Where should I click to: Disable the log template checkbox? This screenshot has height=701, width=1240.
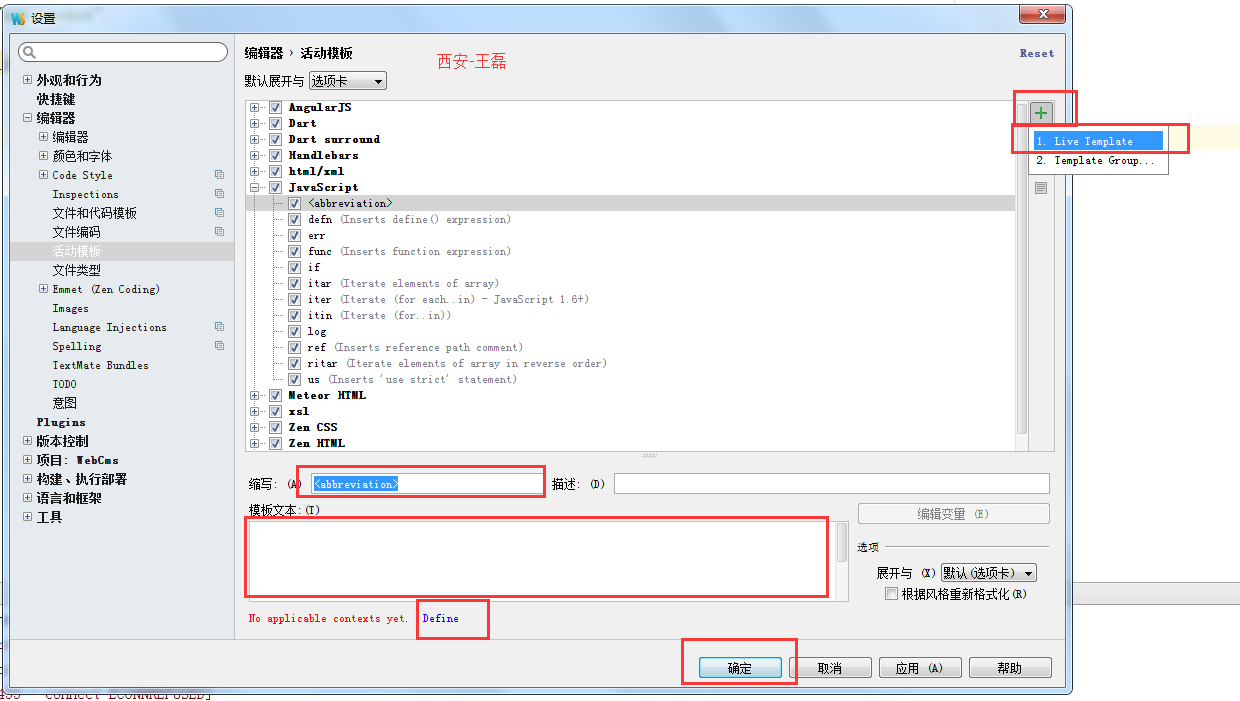click(295, 331)
